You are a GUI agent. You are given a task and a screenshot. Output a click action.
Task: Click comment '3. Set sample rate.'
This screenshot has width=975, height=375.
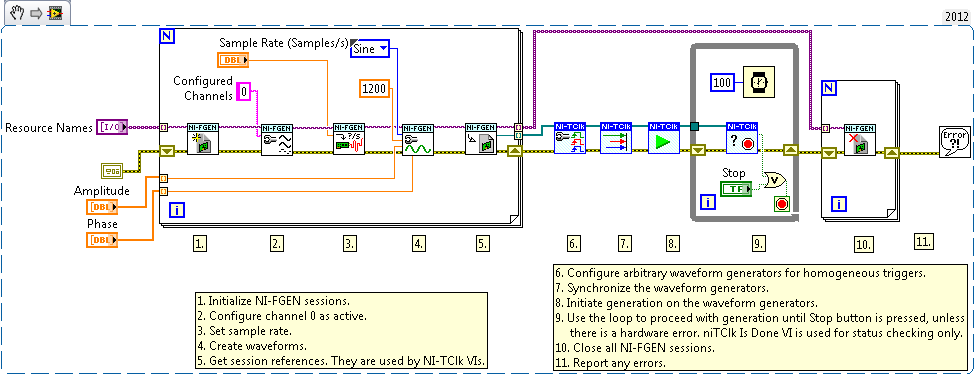point(243,330)
